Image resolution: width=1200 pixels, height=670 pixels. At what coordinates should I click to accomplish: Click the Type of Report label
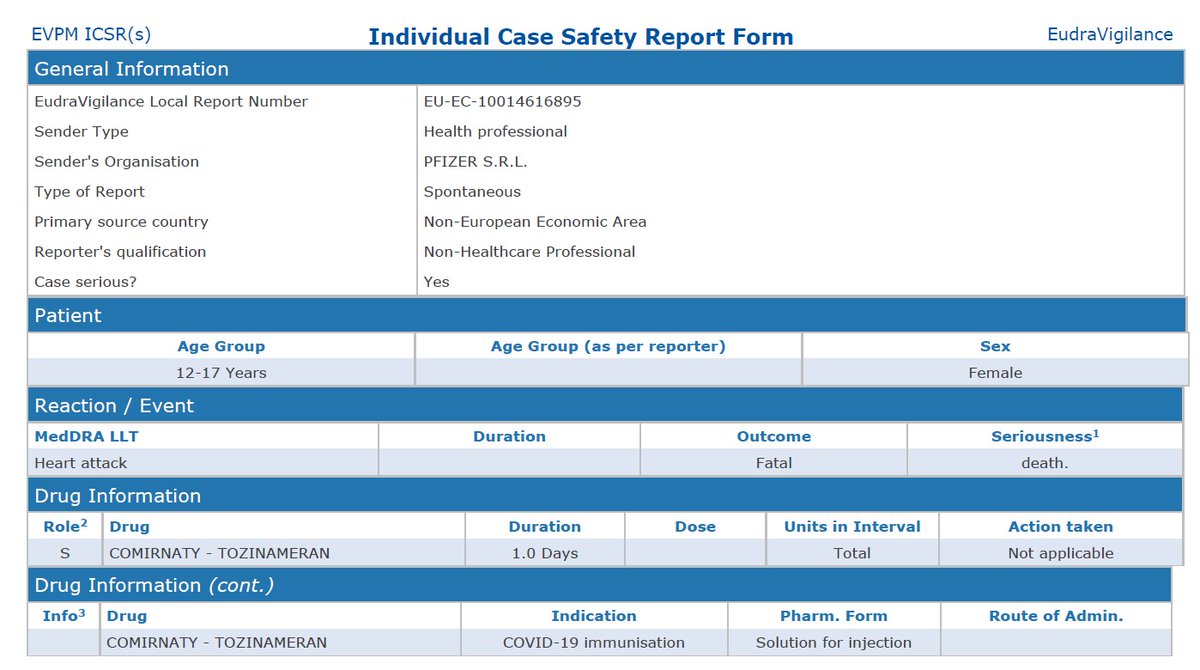(89, 191)
